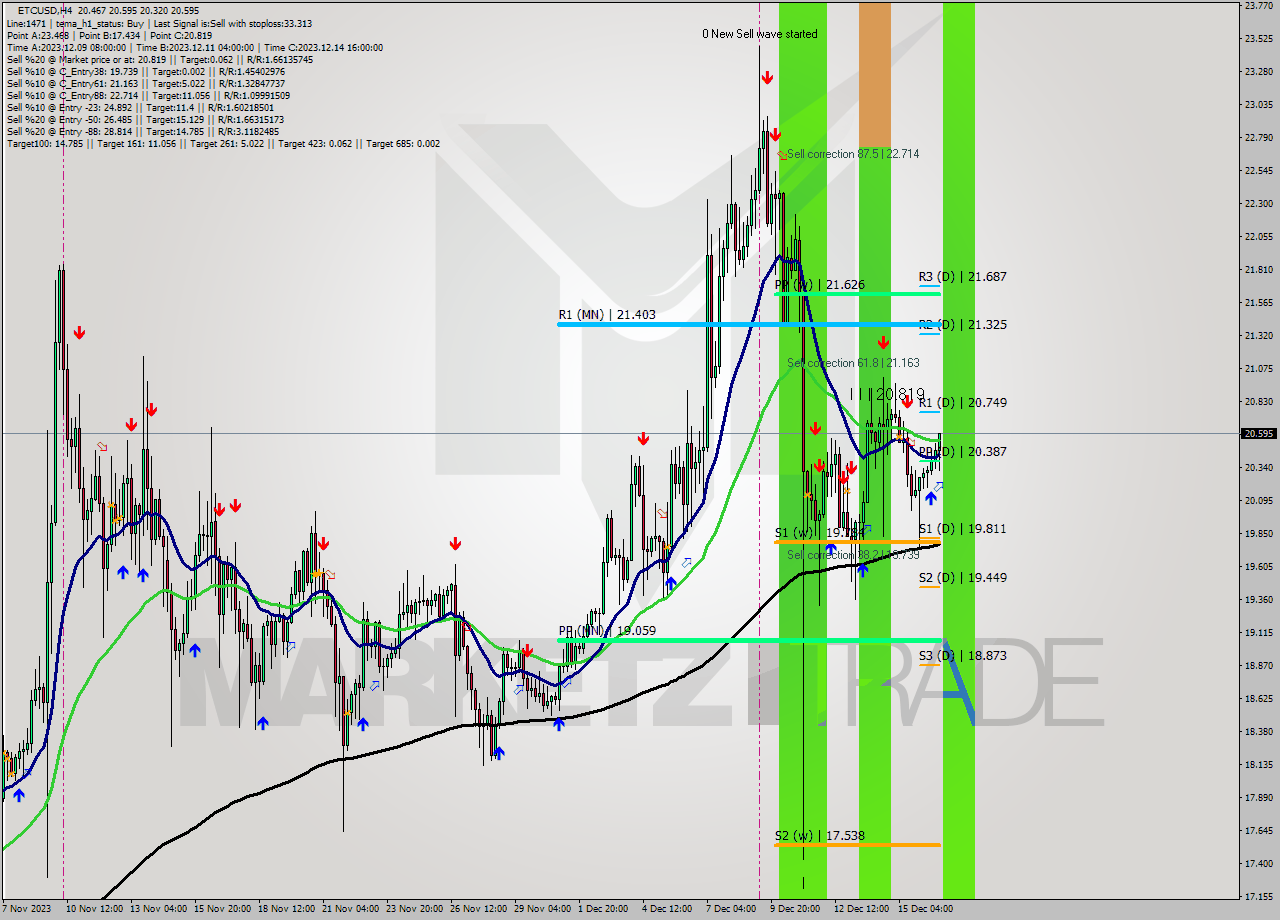Click the 'S1 (D) | 19.811' label

coord(963,528)
